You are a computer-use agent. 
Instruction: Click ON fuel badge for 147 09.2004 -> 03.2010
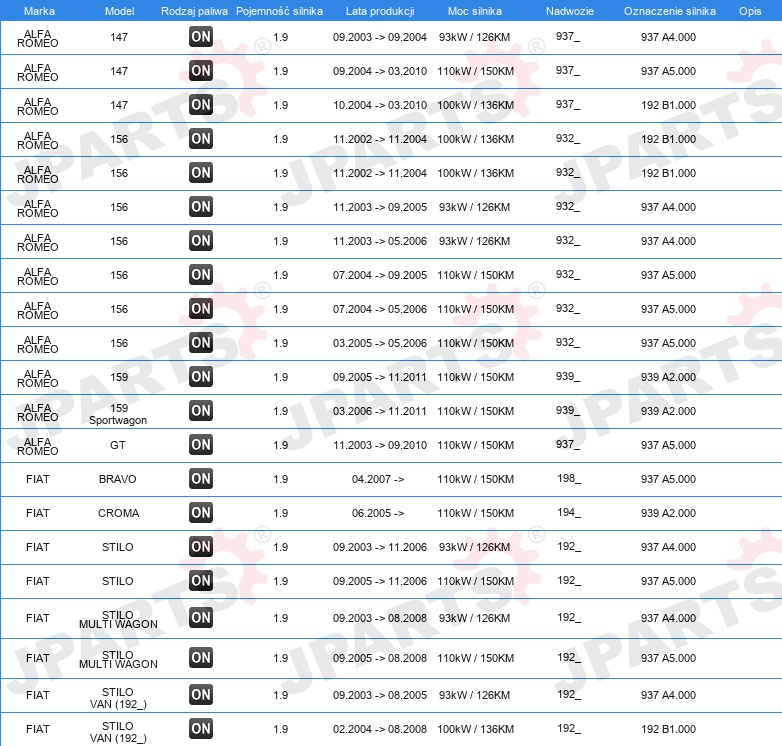[201, 71]
